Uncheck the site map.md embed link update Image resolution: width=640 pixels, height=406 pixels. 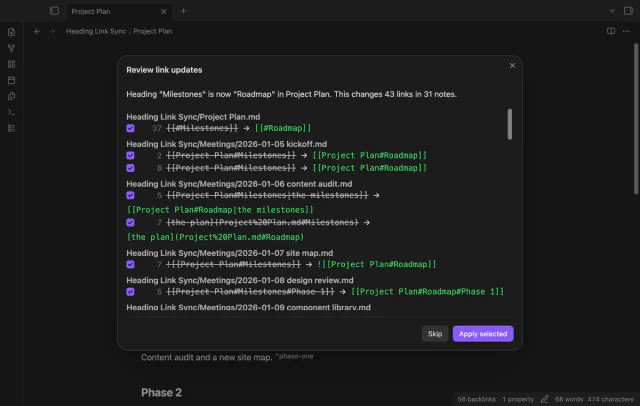click(130, 264)
